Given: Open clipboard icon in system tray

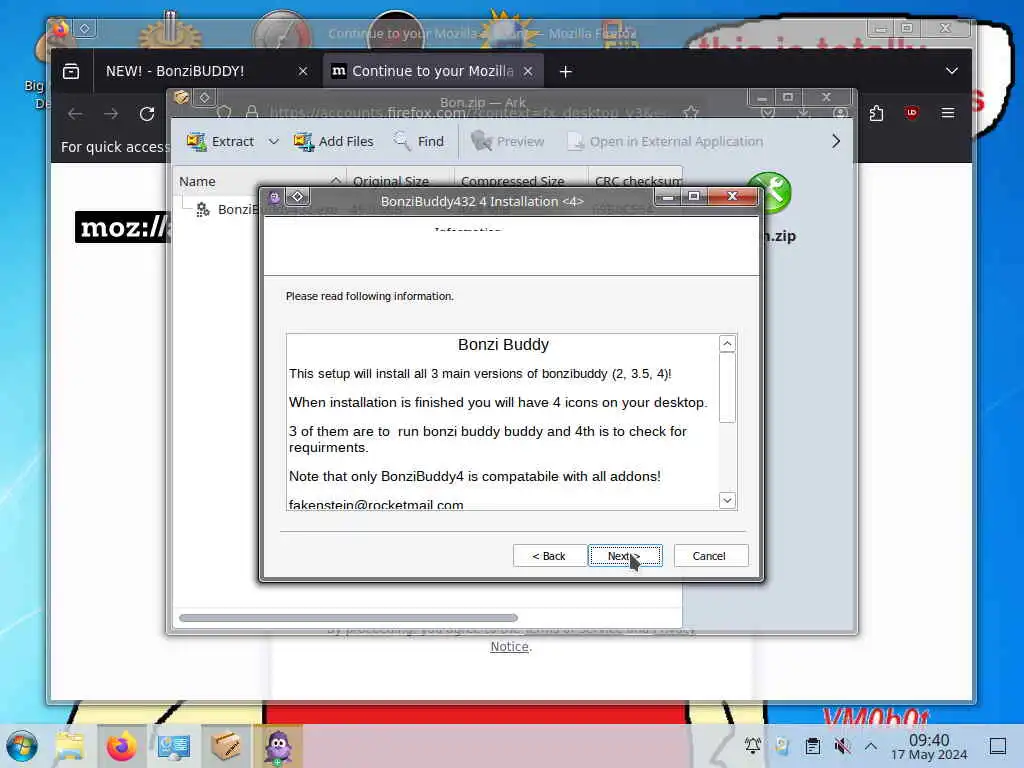Looking at the screenshot, I should (x=812, y=745).
